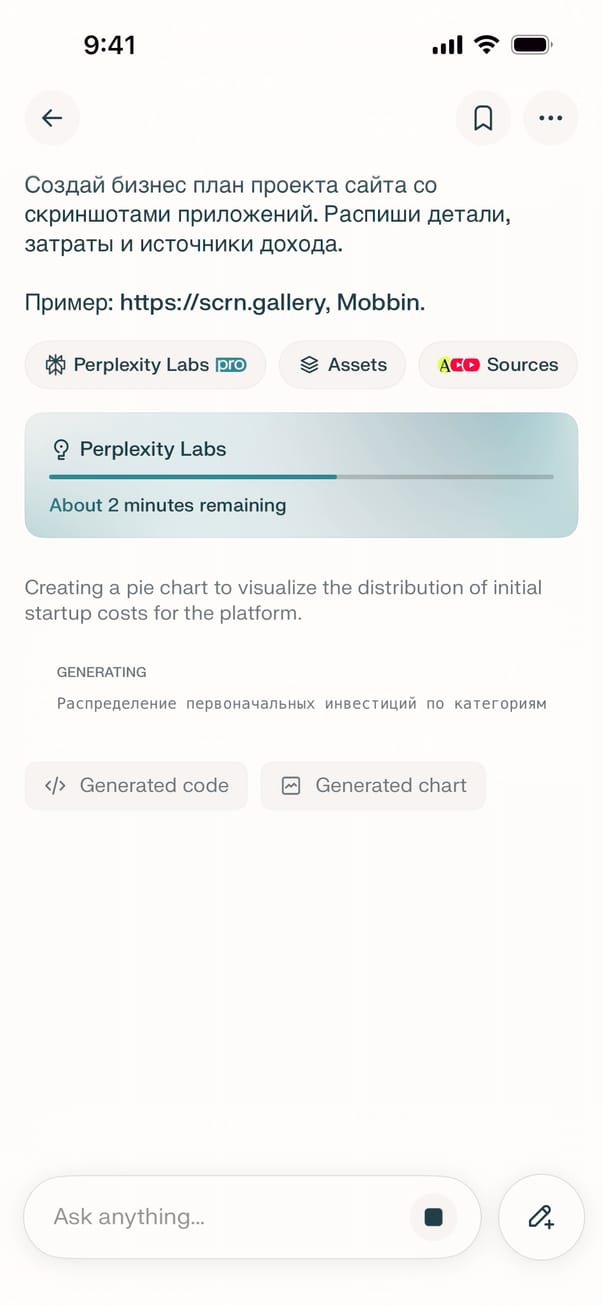
Task: Tap the Perplexity logo icon in tab
Action: 56,365
